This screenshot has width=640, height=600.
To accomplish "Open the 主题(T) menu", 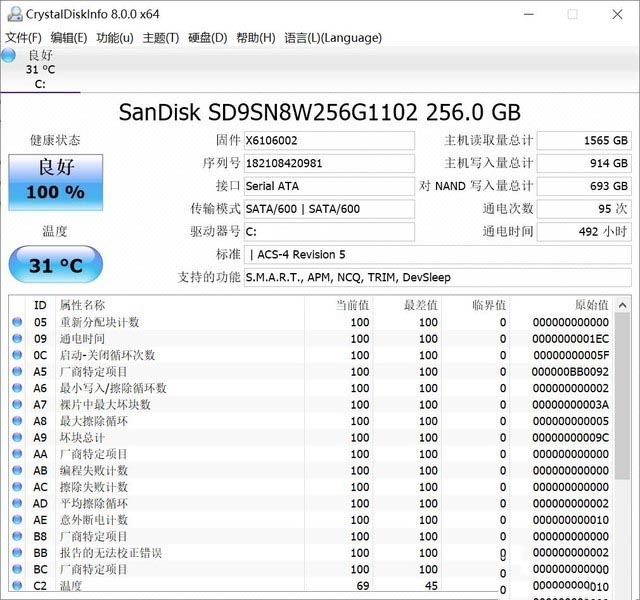I will 161,38.
